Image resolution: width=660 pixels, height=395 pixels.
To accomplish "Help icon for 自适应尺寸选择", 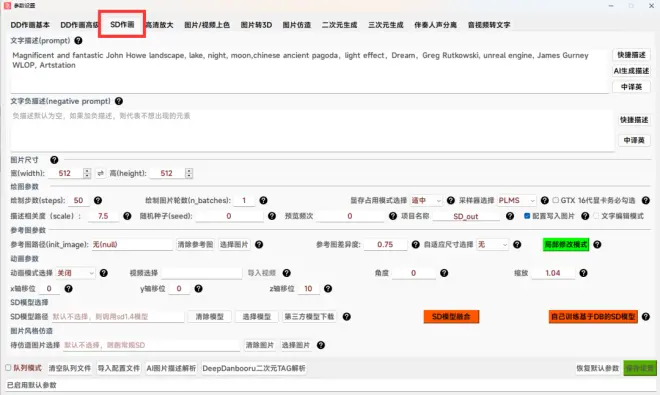I will 517,244.
